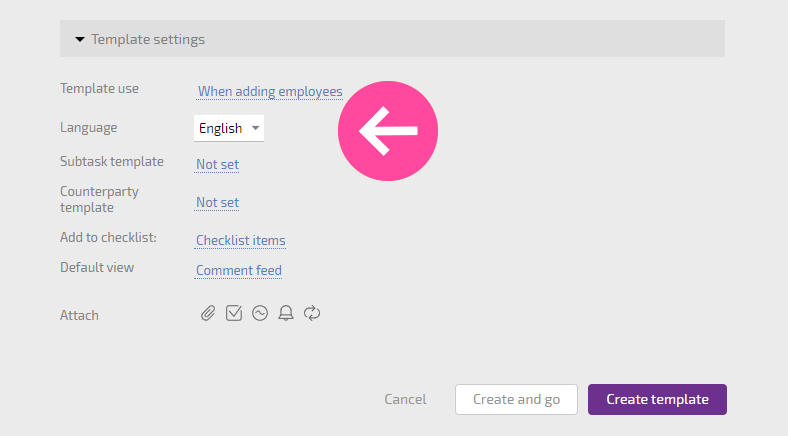This screenshot has height=436, width=788.
Task: Click the Template settings title text
Action: tap(148, 39)
